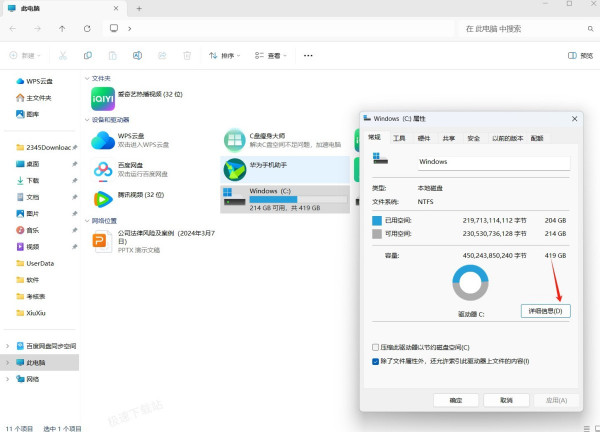Select the Windows (C:) drive icon

(x=235, y=197)
